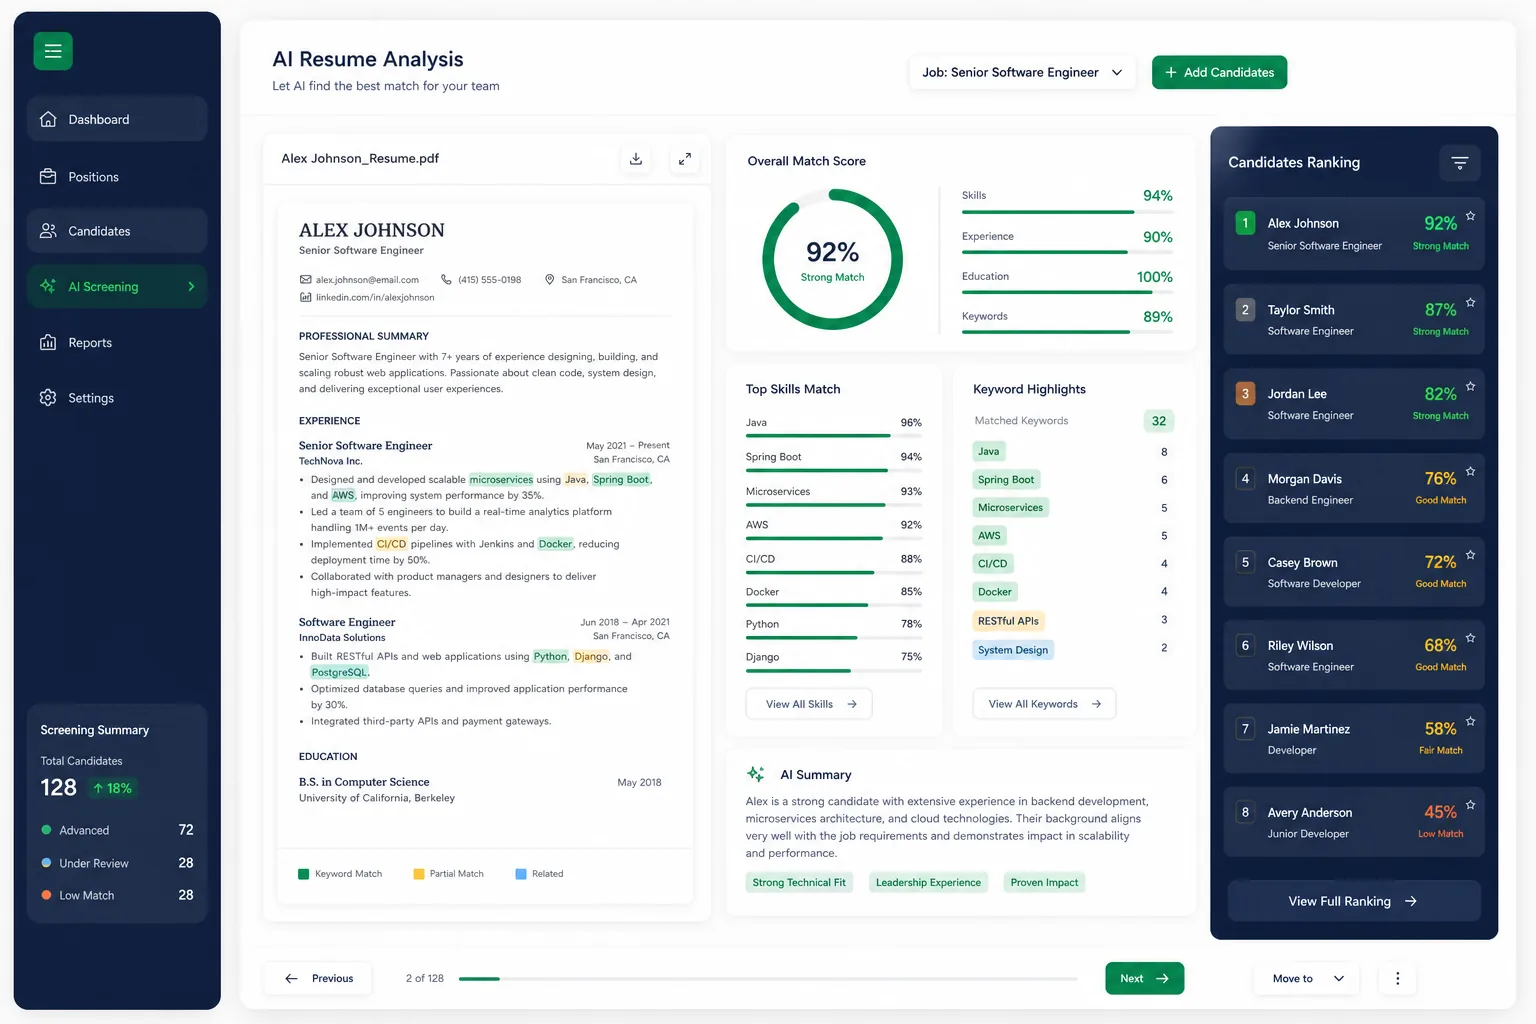Click the star beside Avery Anderson
1536x1024 pixels.
click(1470, 805)
